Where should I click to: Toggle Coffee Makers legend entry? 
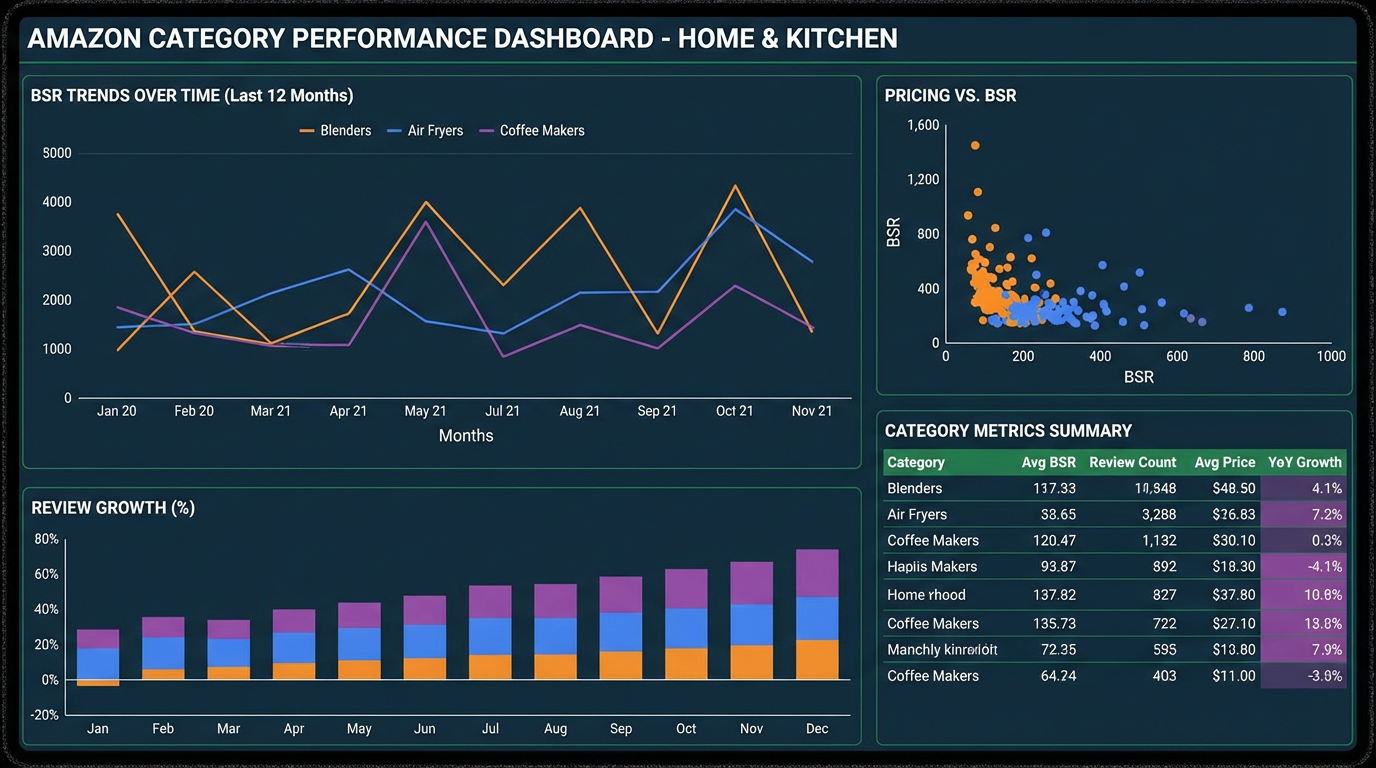[544, 130]
